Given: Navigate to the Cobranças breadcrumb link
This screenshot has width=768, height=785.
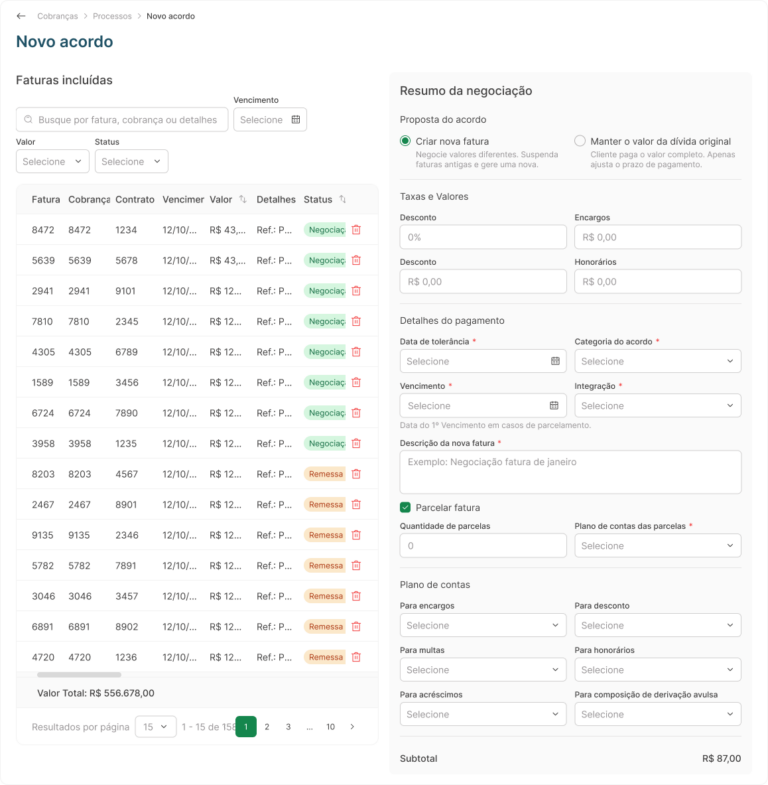Looking at the screenshot, I should pos(58,16).
